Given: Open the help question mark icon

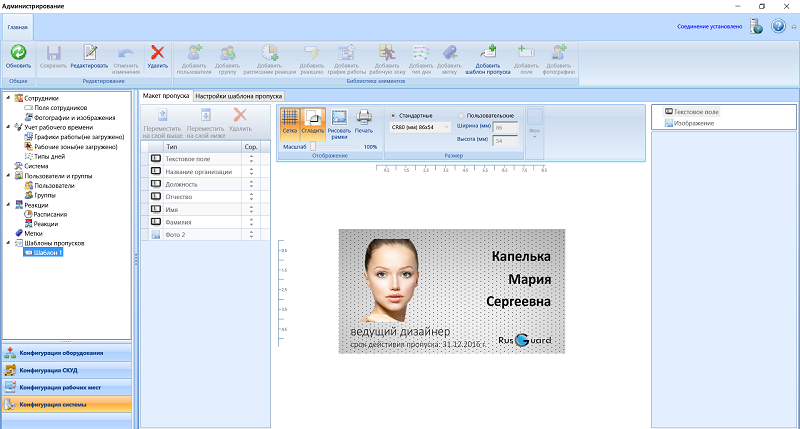Looking at the screenshot, I should [x=778, y=26].
